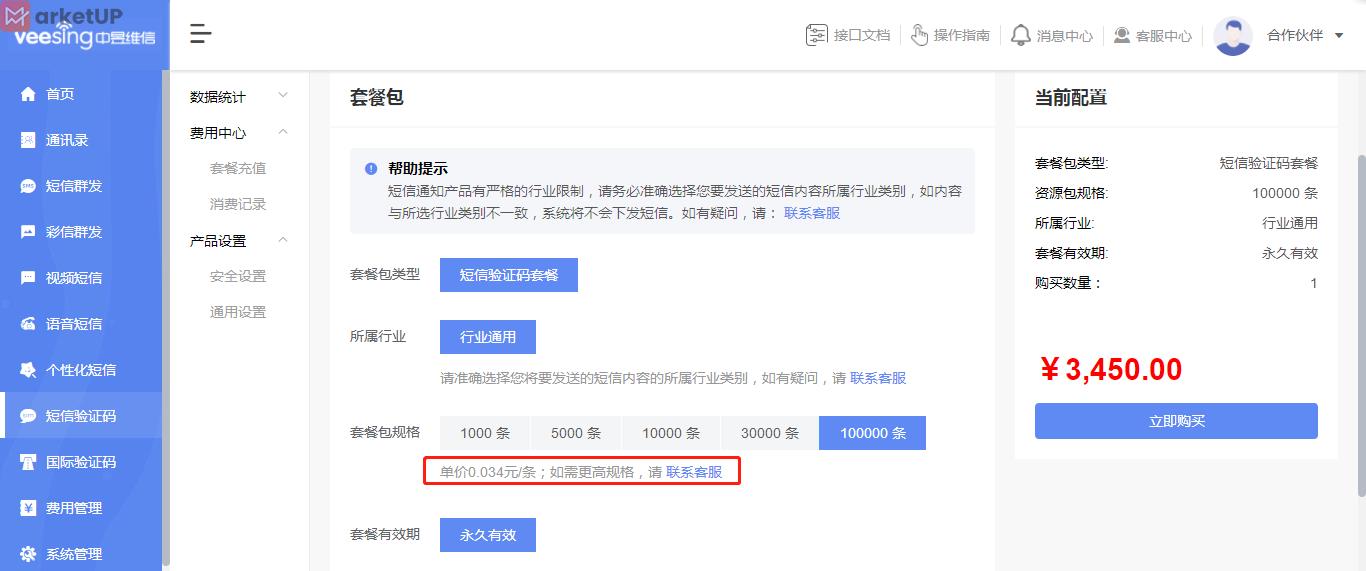Toggle the sidebar collapse hamburger icon
Screen dimensions: 1366x571
(x=201, y=34)
